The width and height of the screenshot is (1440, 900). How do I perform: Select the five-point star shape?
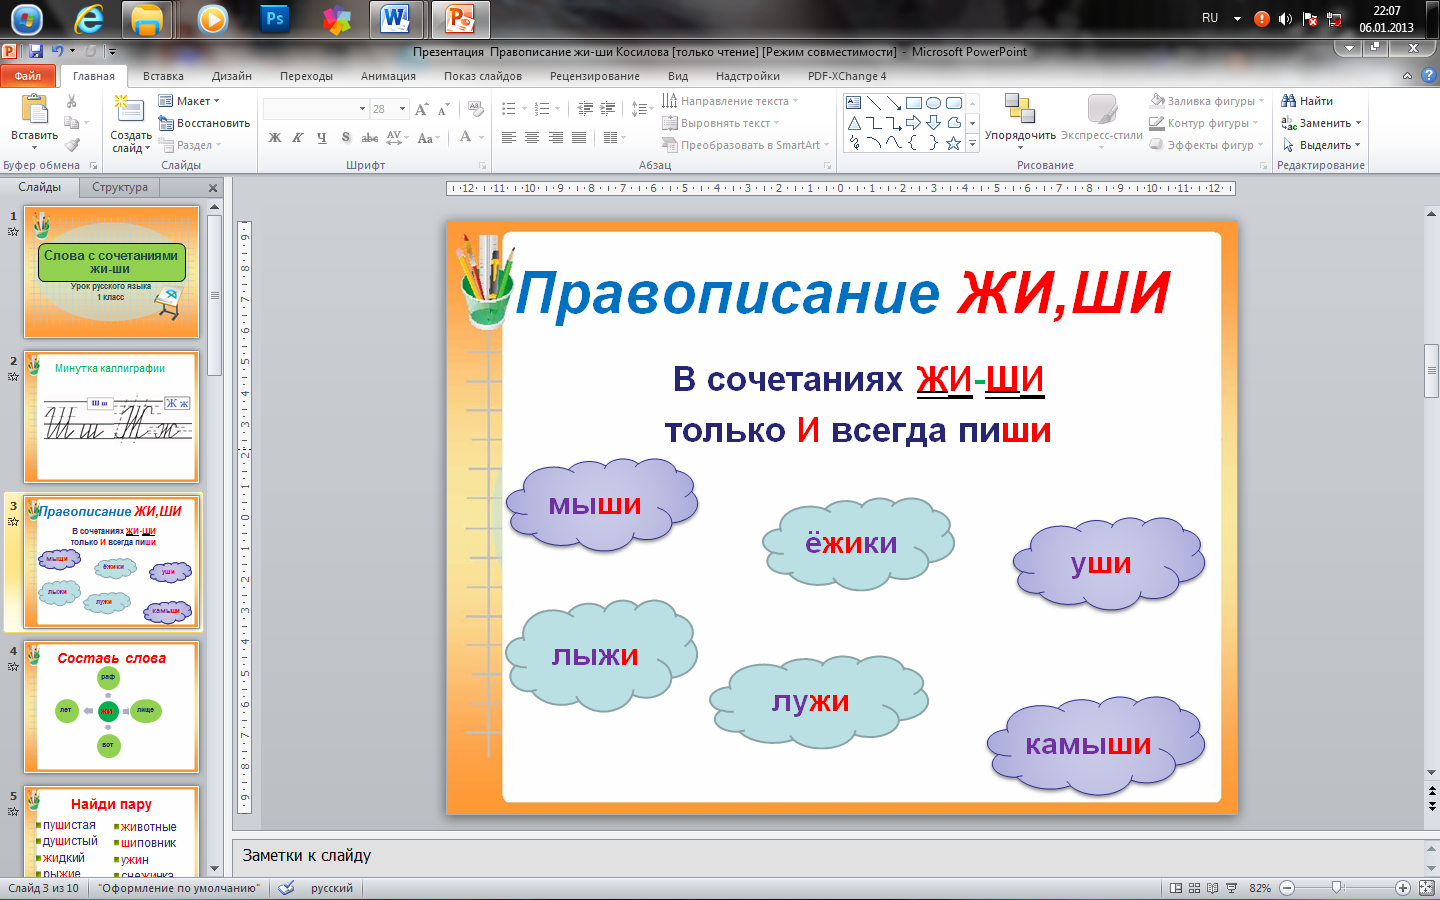coord(953,143)
